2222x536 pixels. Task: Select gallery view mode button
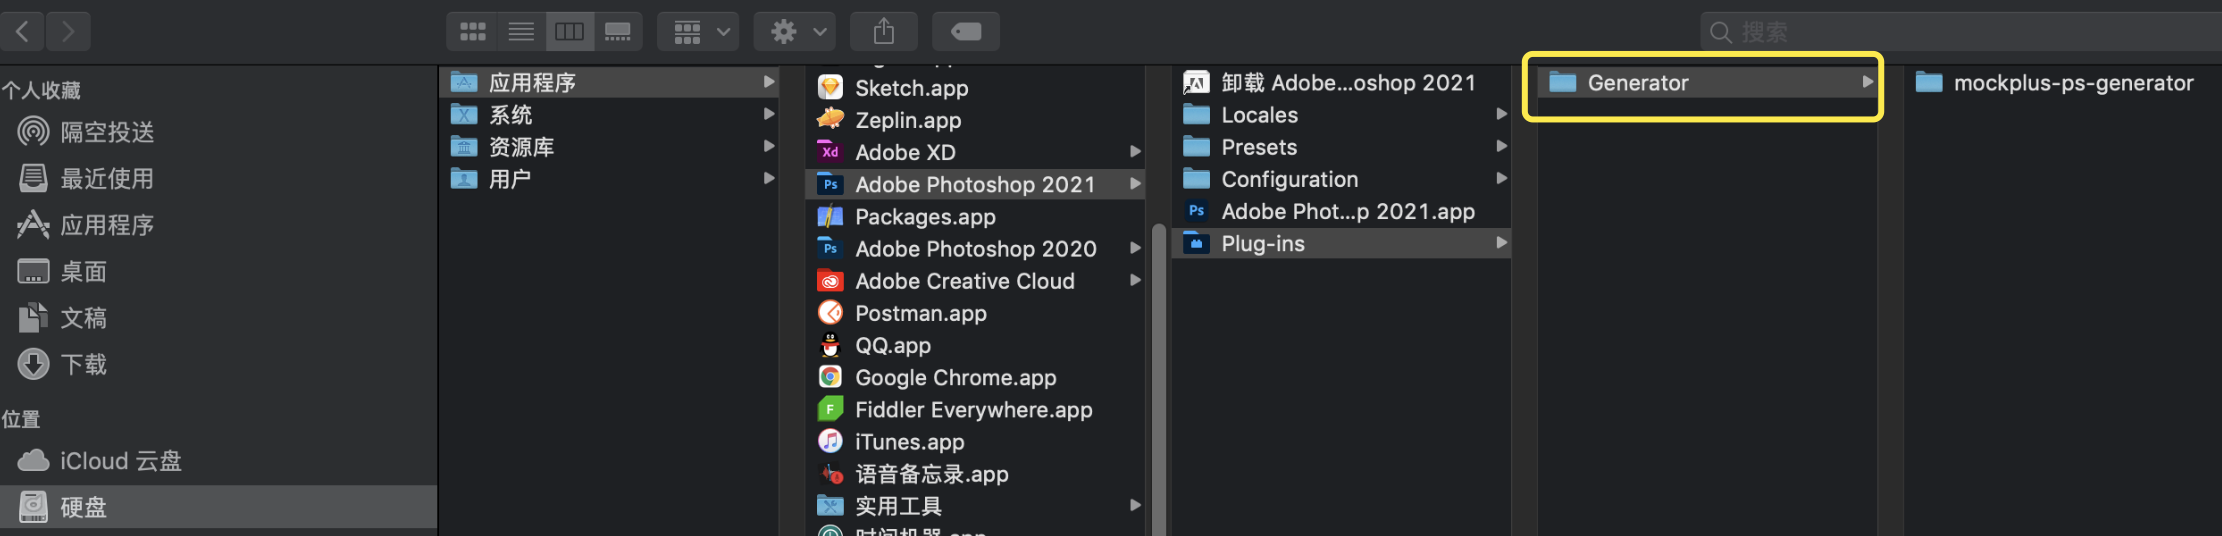click(618, 32)
